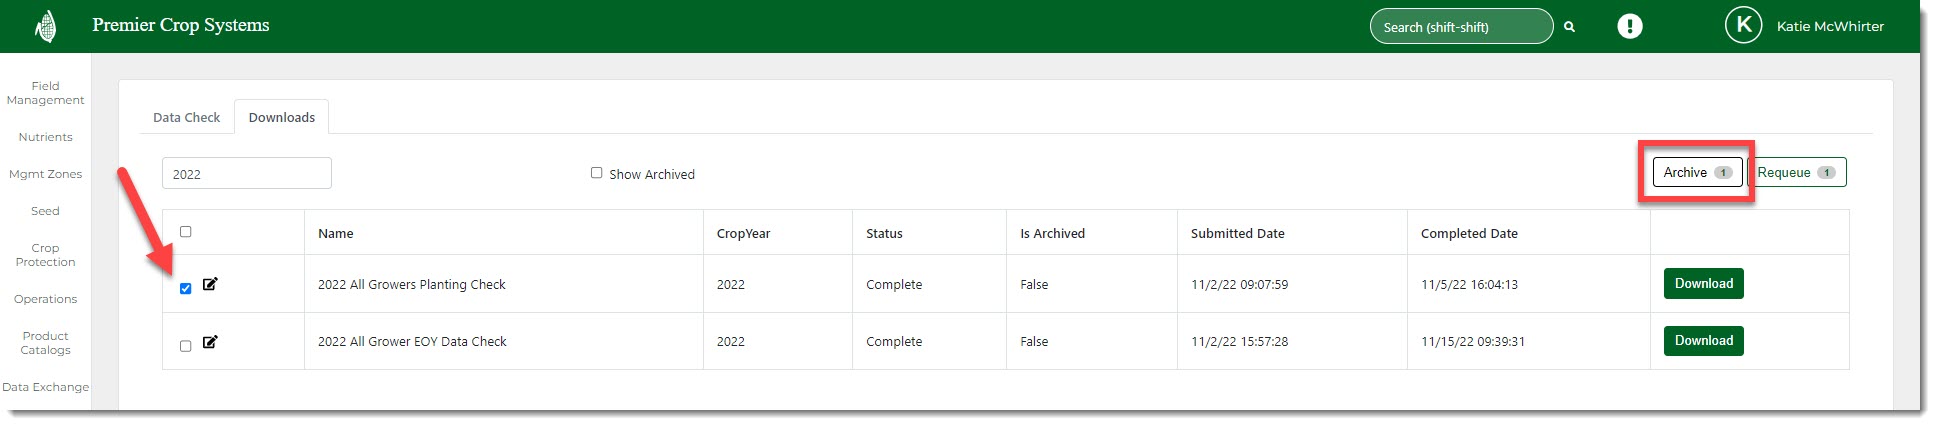Open the 2022 crop year selector
1935x425 pixels.
point(246,174)
